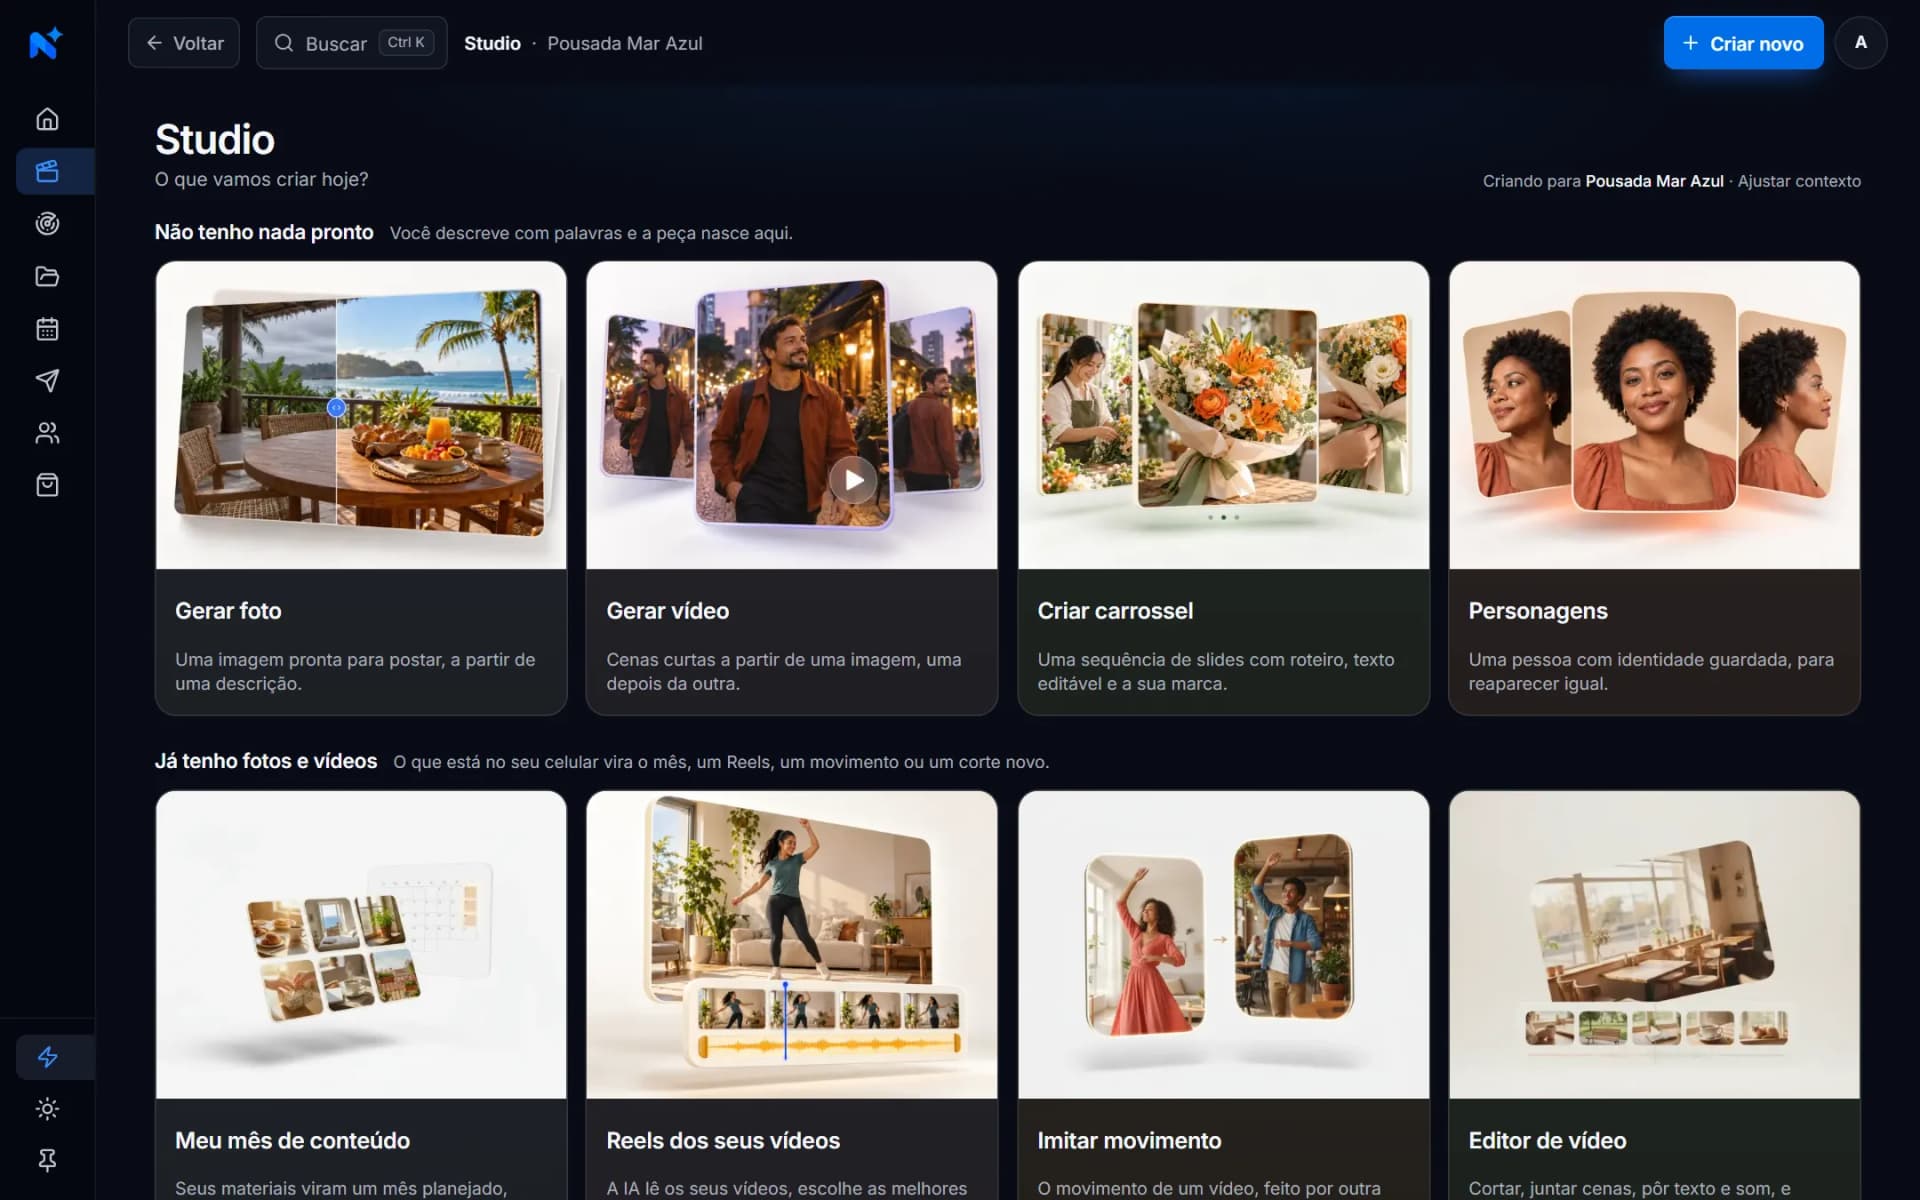This screenshot has width=1920, height=1200.
Task: Open the folder library icon in sidebar
Action: coord(47,276)
